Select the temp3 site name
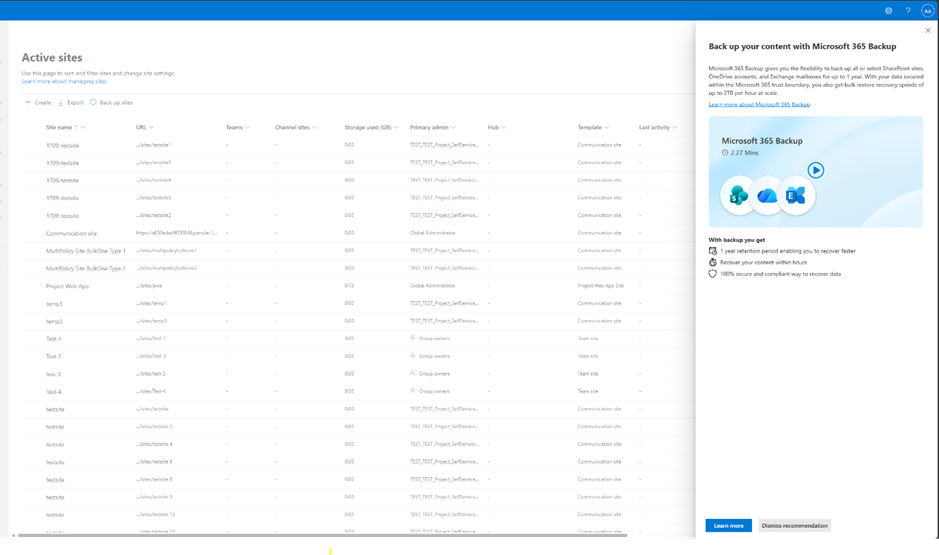Viewport: 939px width, 555px height. pos(54,322)
